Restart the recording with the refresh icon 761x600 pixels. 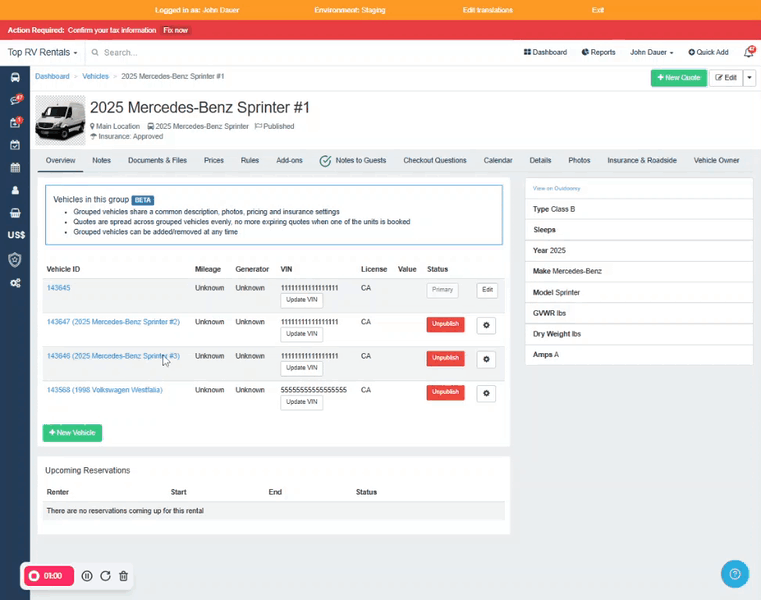click(105, 576)
